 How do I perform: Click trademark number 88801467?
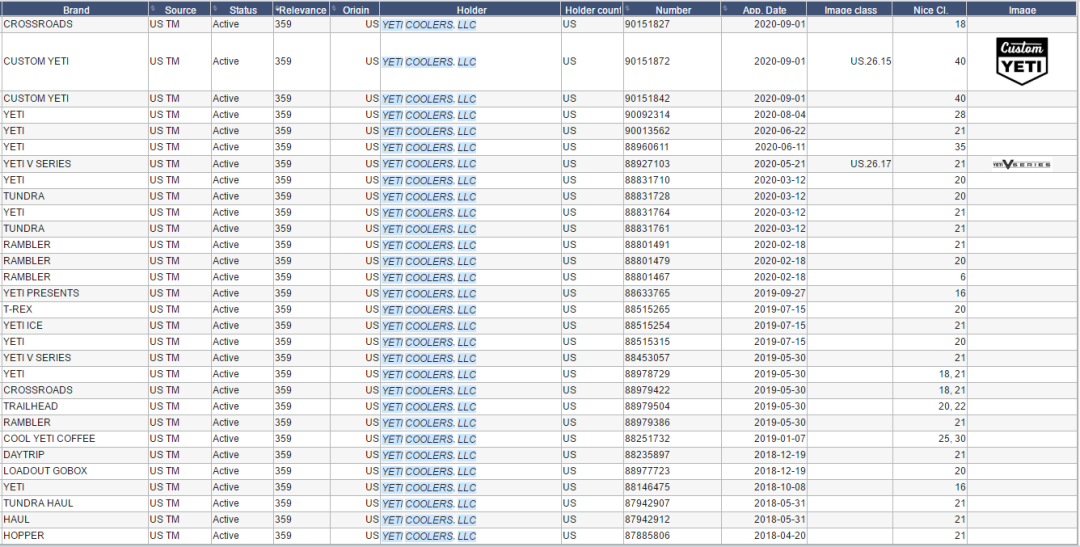tap(647, 277)
